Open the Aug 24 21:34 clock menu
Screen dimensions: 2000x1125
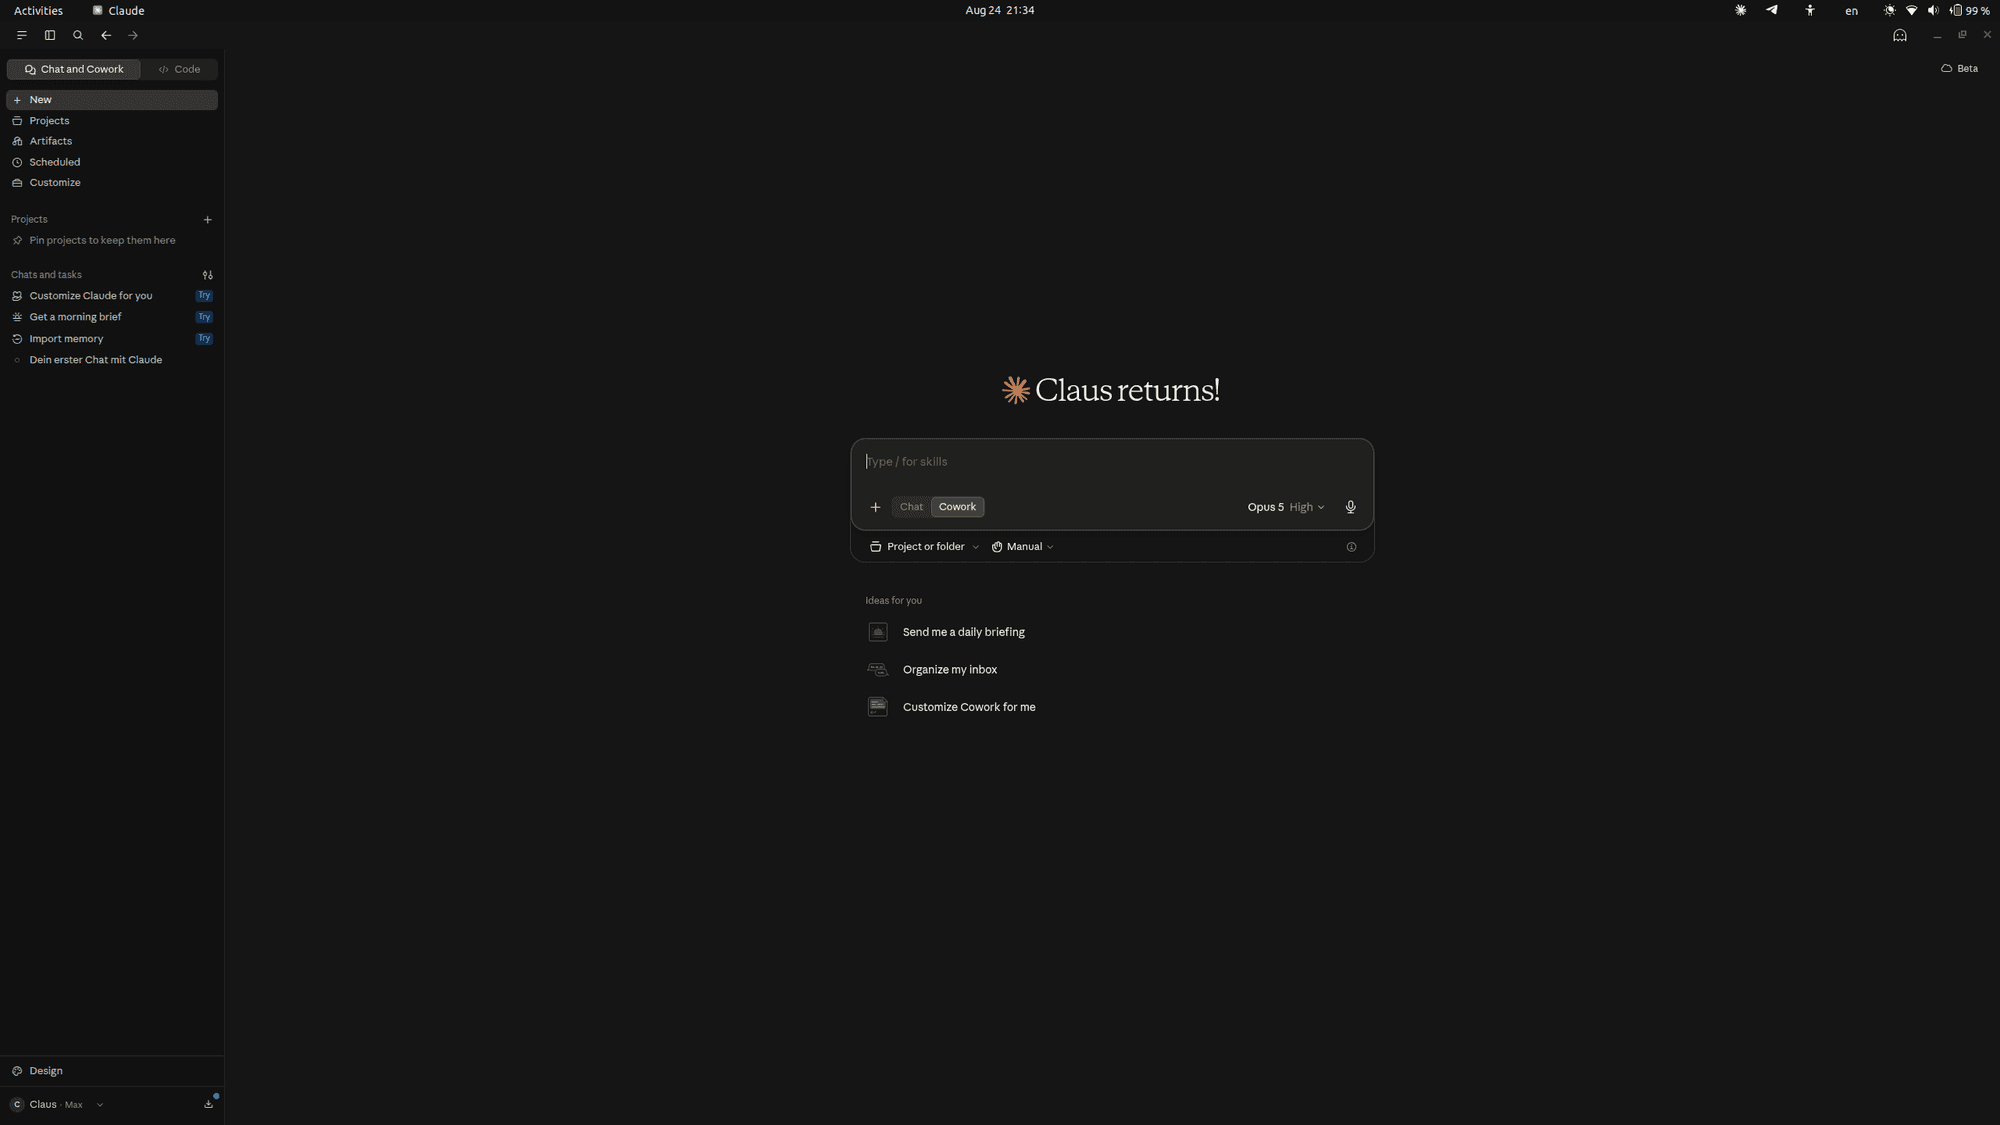tap(1000, 10)
